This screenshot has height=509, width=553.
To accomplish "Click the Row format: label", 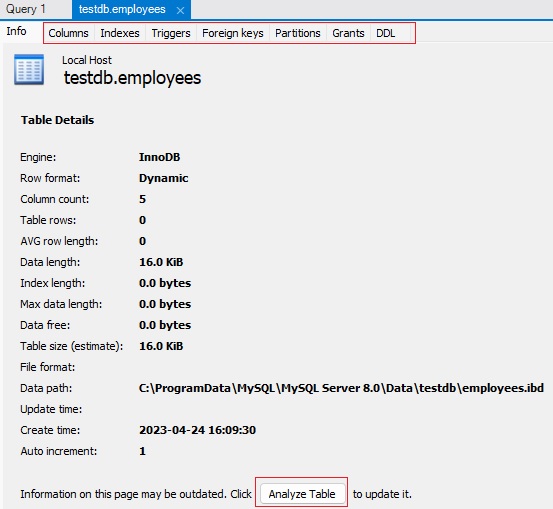I will [50, 178].
